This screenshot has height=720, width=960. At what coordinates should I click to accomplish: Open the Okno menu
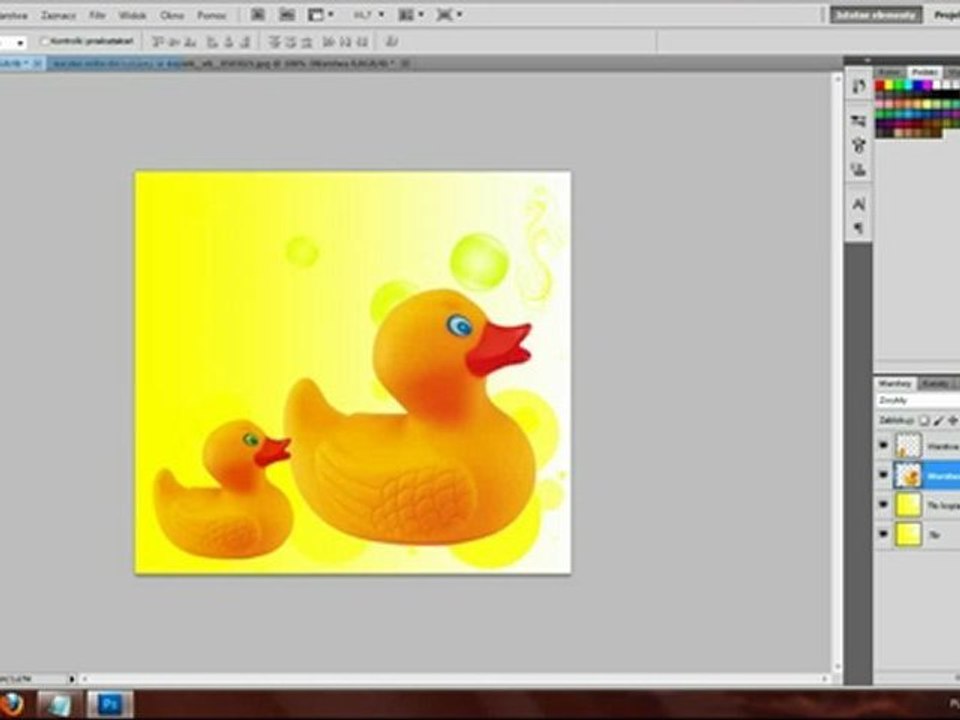click(172, 15)
